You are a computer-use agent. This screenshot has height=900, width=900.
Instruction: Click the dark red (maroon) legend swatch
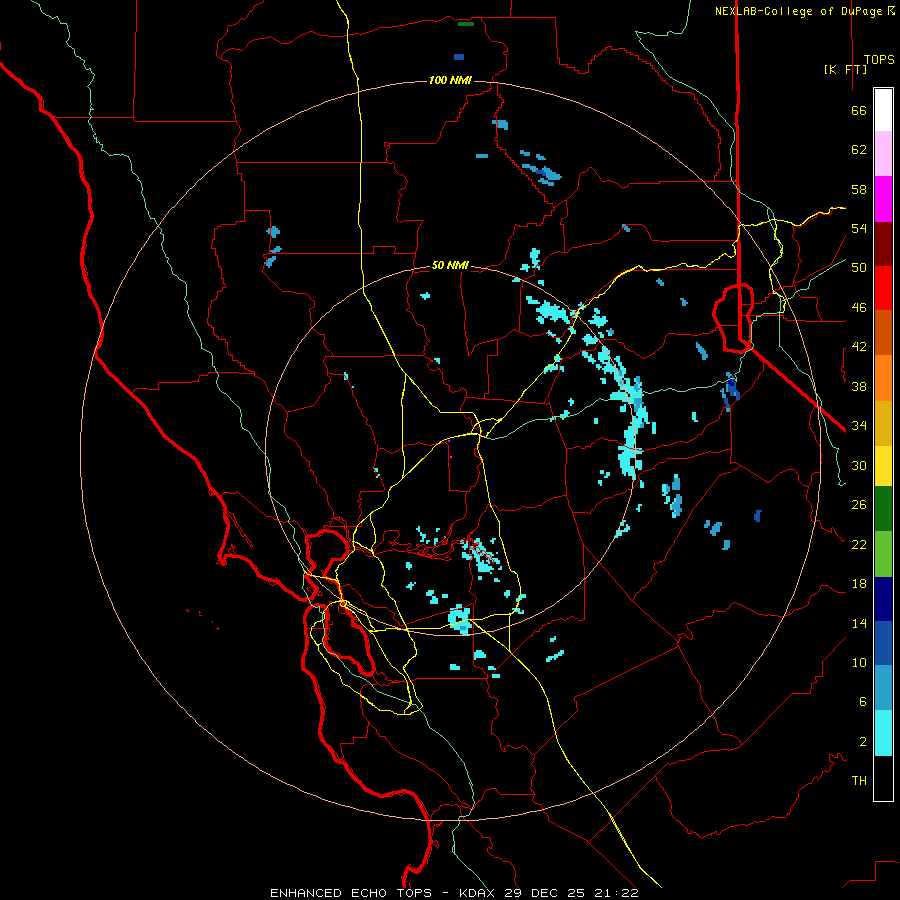[x=883, y=243]
